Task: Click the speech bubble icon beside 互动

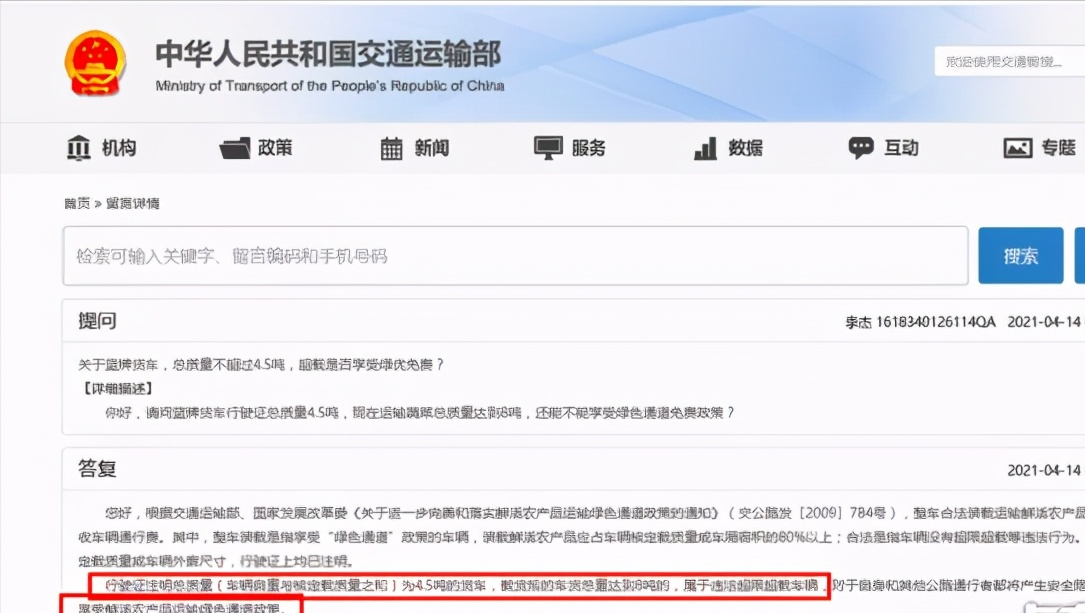Action: pos(861,147)
